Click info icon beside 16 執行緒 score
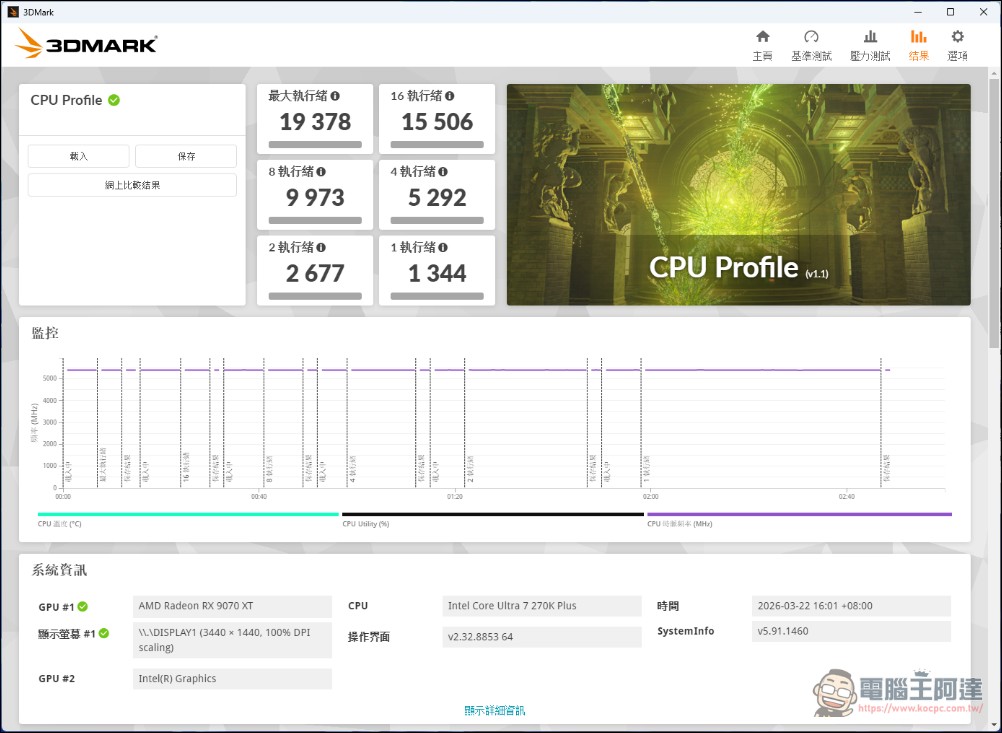1002x733 pixels. pos(450,96)
